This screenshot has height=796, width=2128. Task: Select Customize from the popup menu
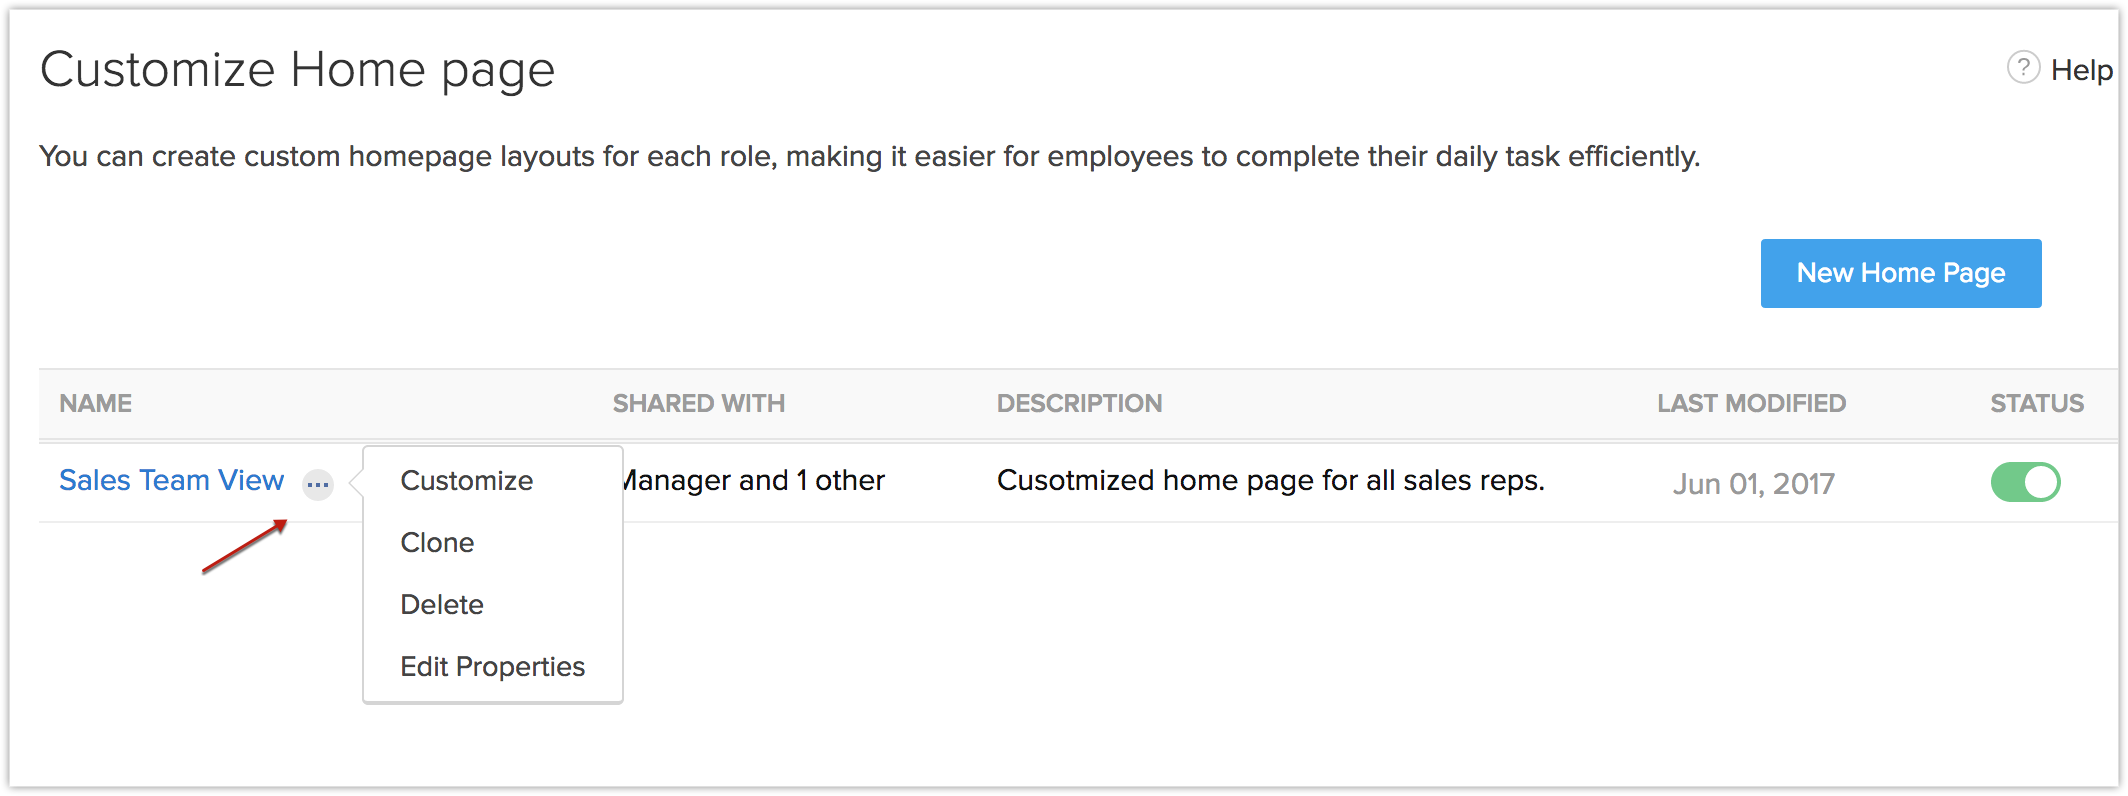pyautogui.click(x=466, y=481)
